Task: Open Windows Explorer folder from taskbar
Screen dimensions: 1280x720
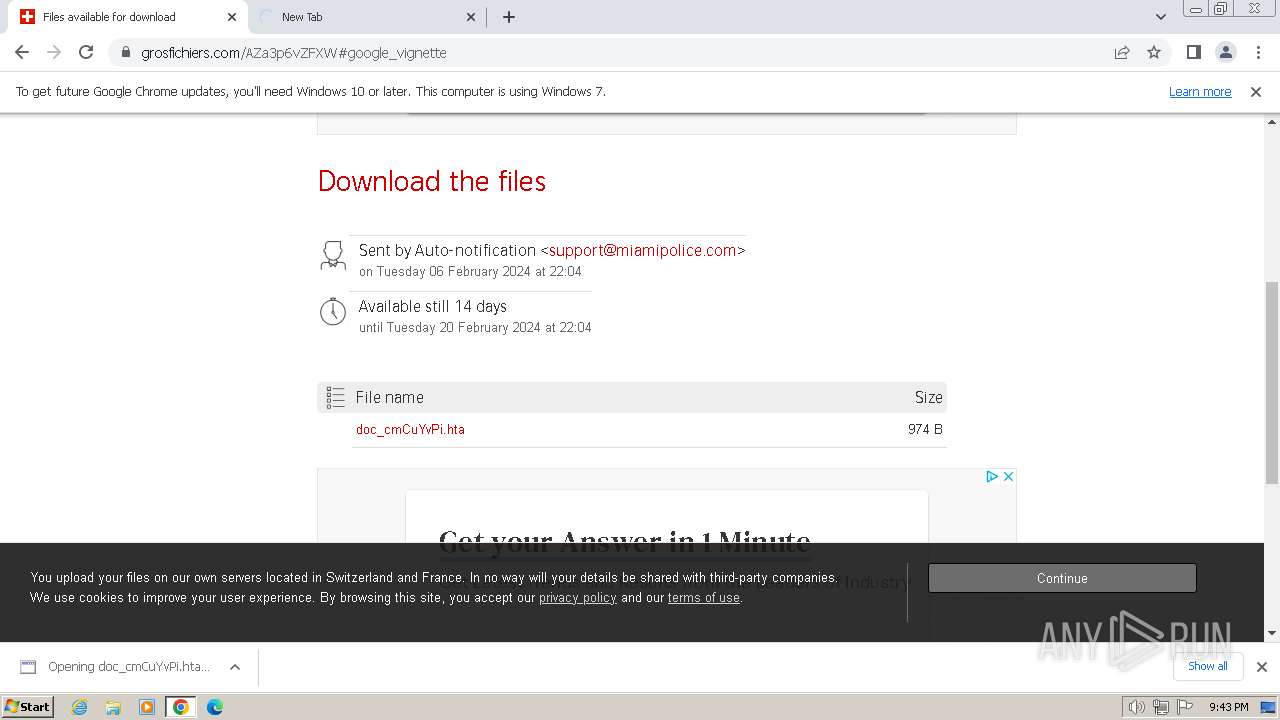Action: (113, 707)
